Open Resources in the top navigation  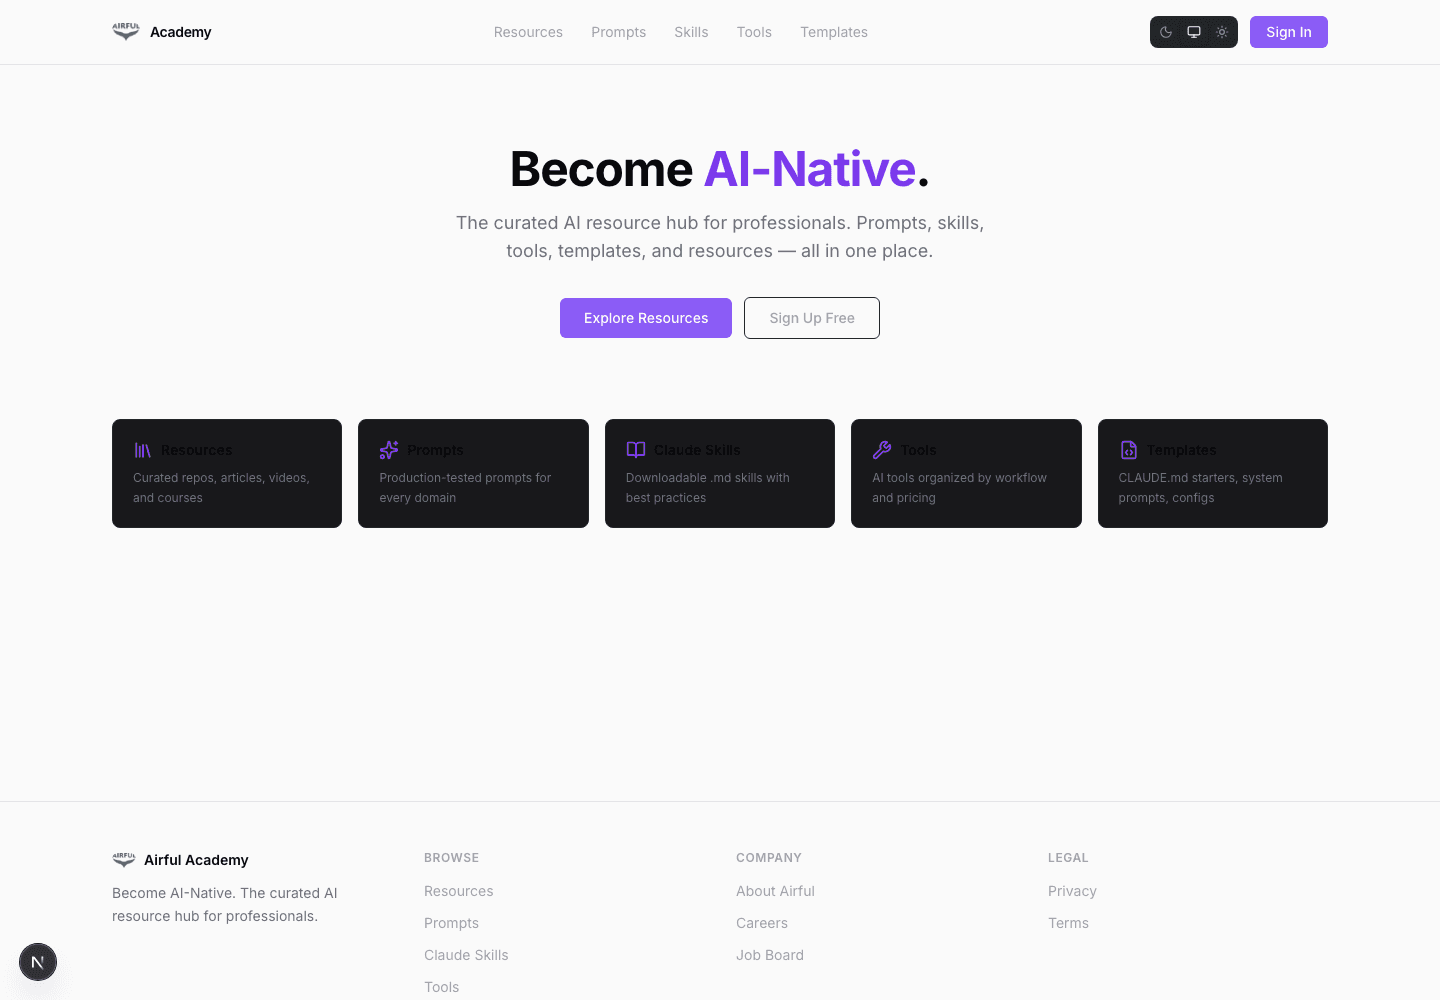click(528, 32)
